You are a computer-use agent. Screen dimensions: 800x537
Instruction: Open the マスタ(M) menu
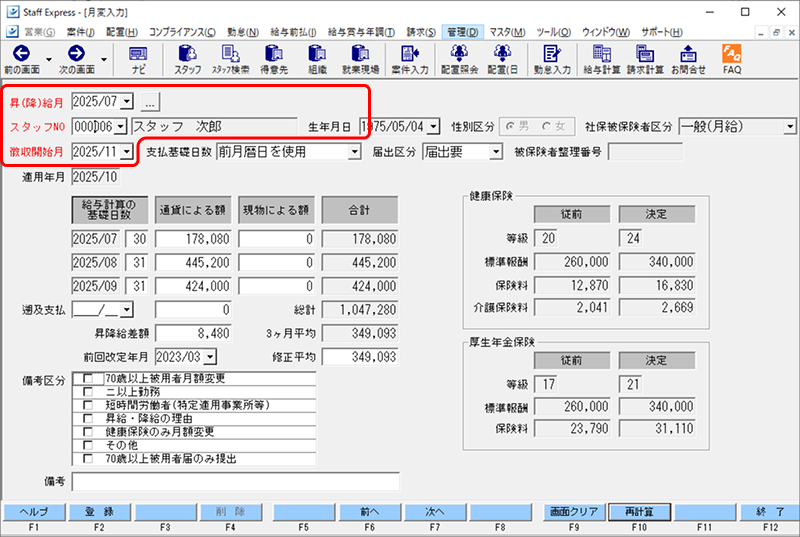click(x=507, y=32)
